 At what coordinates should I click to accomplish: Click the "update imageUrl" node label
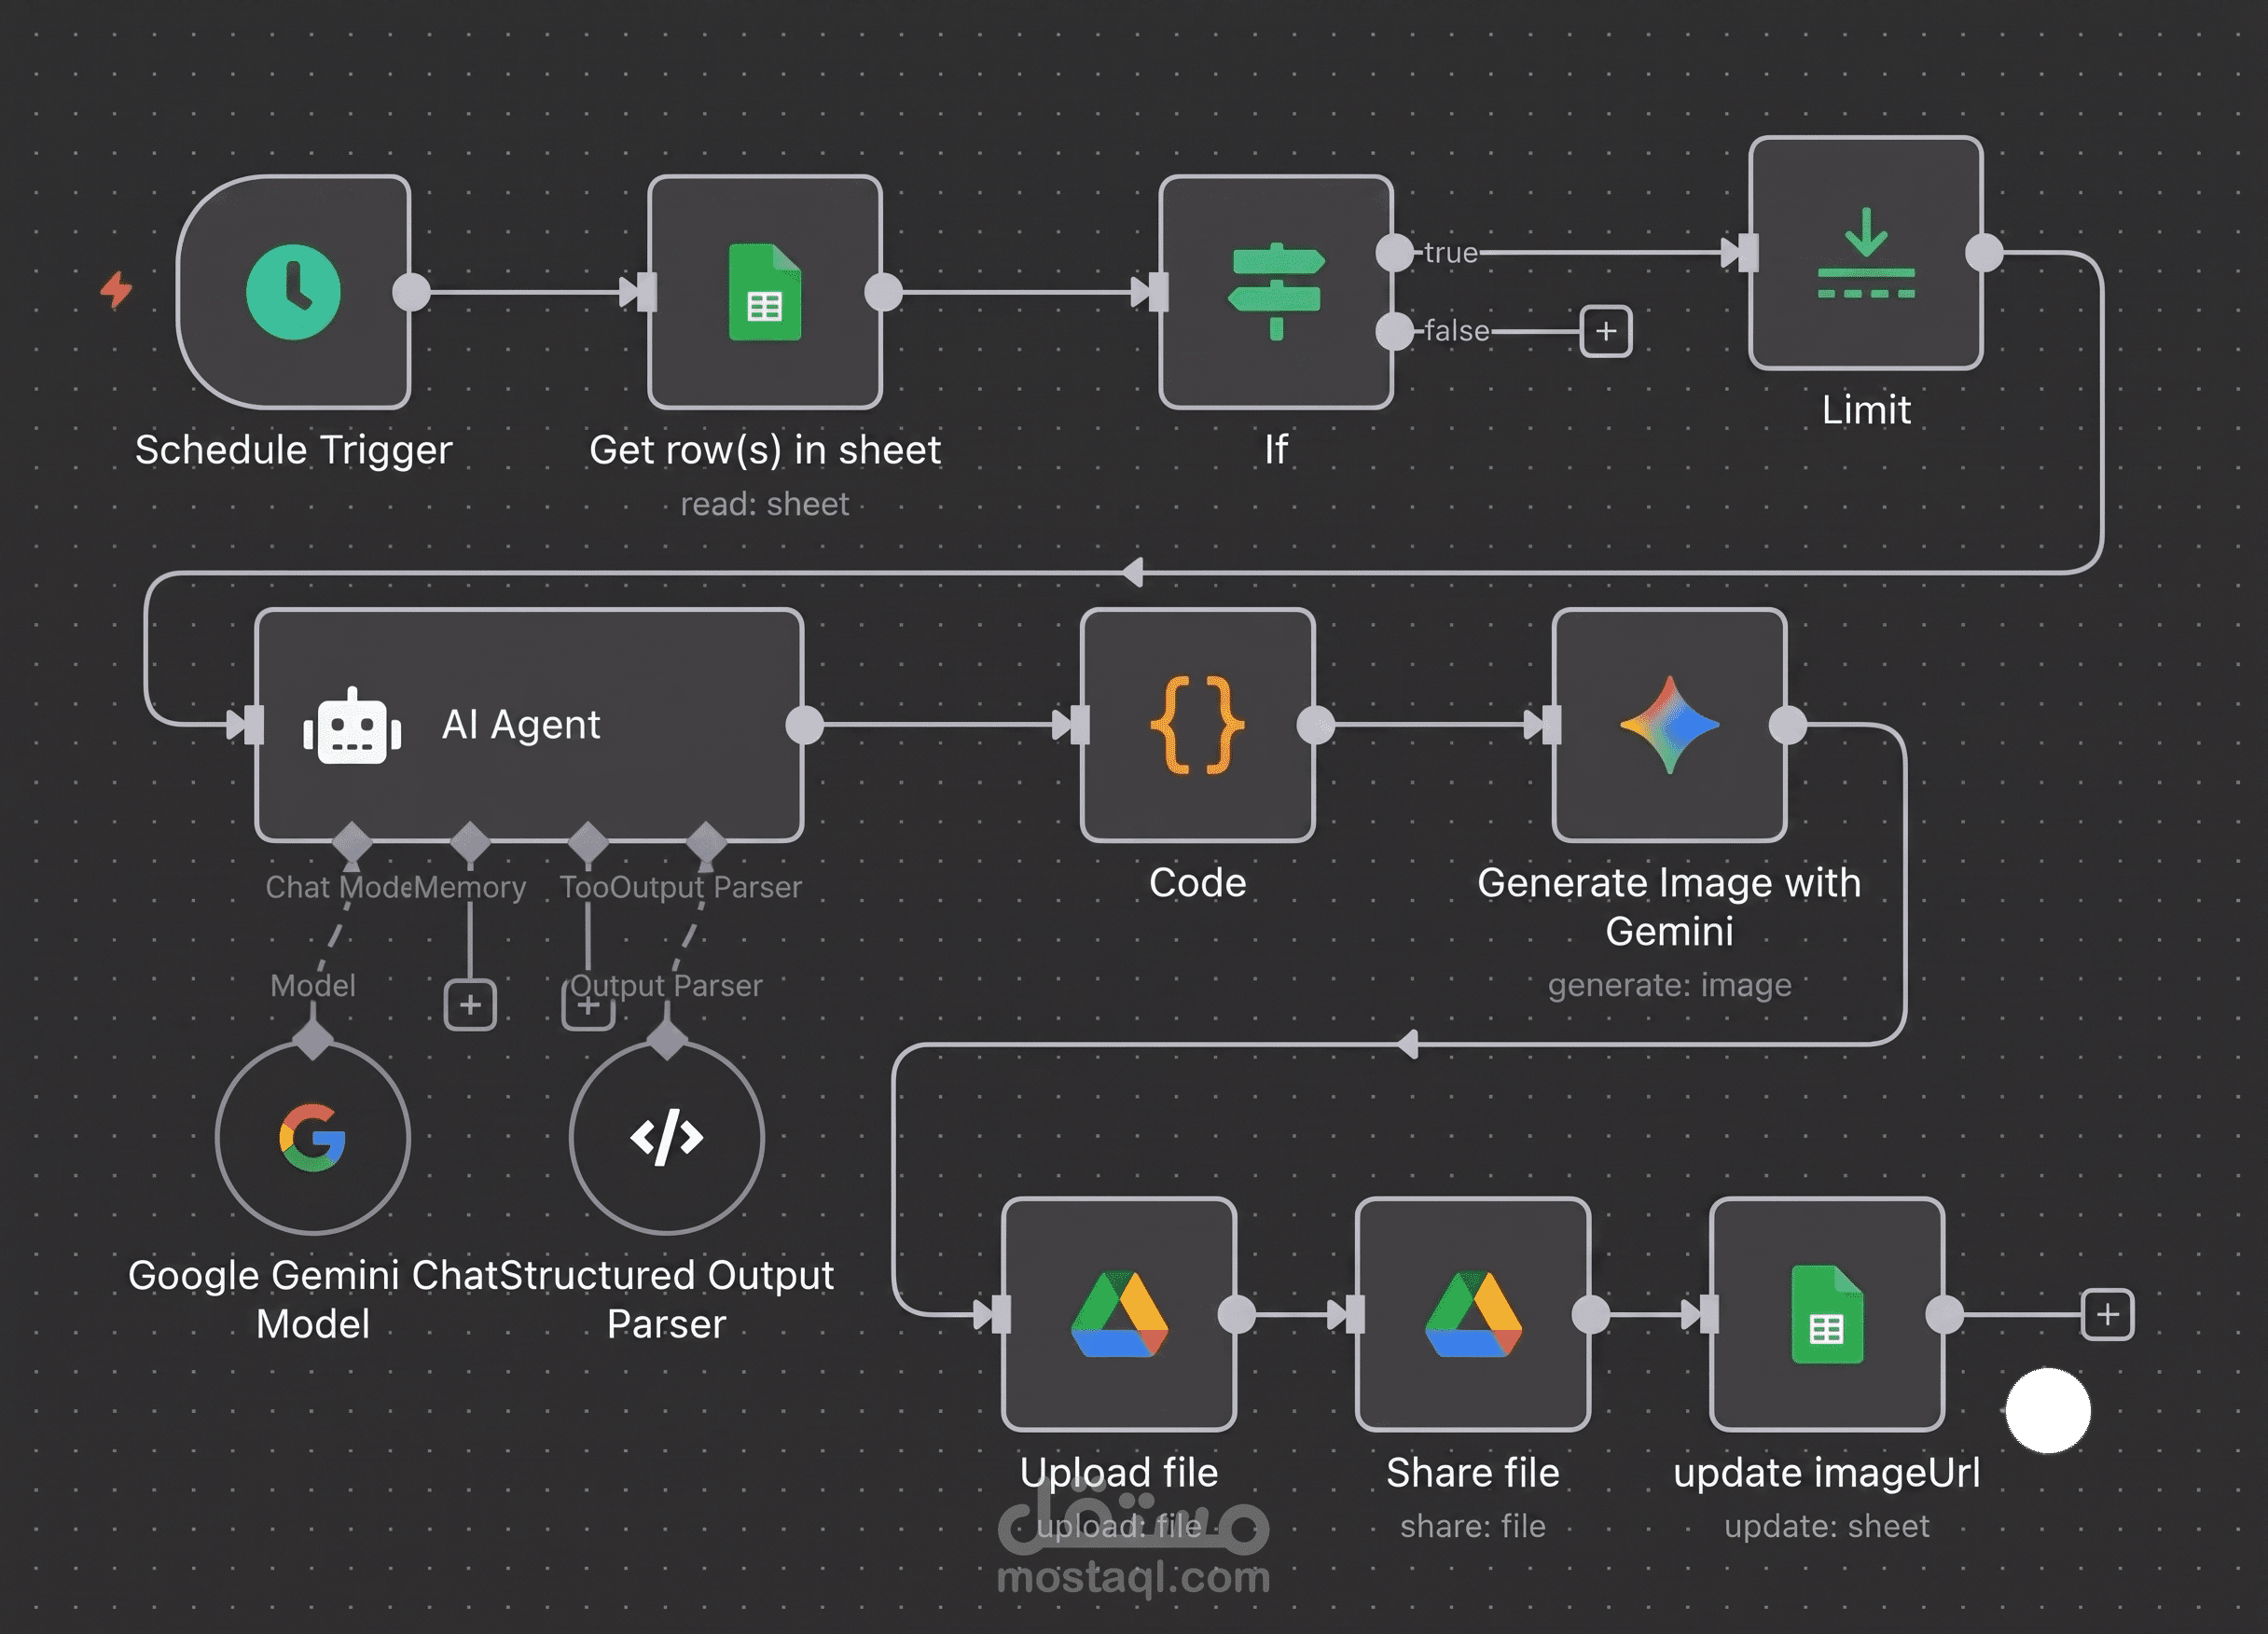click(1827, 1473)
